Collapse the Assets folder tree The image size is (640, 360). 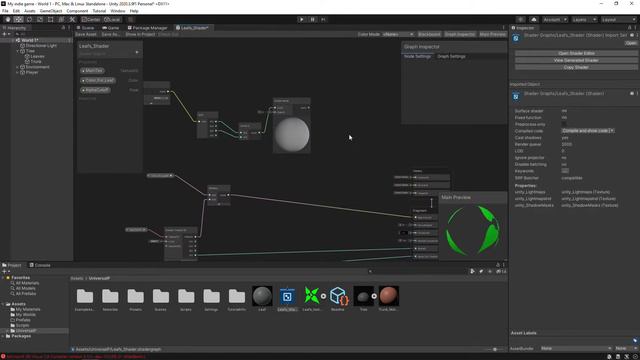click(x=3, y=304)
